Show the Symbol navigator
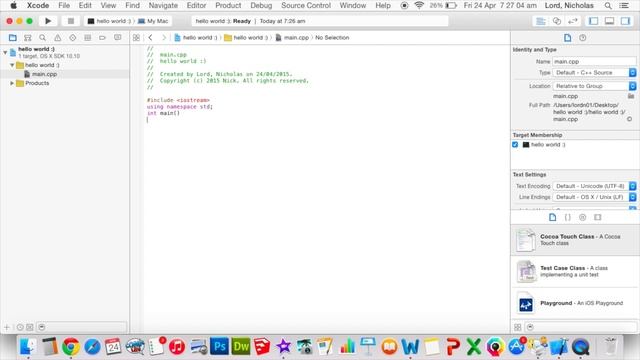Image resolution: width=640 pixels, height=360 pixels. pyautogui.click(x=27, y=38)
